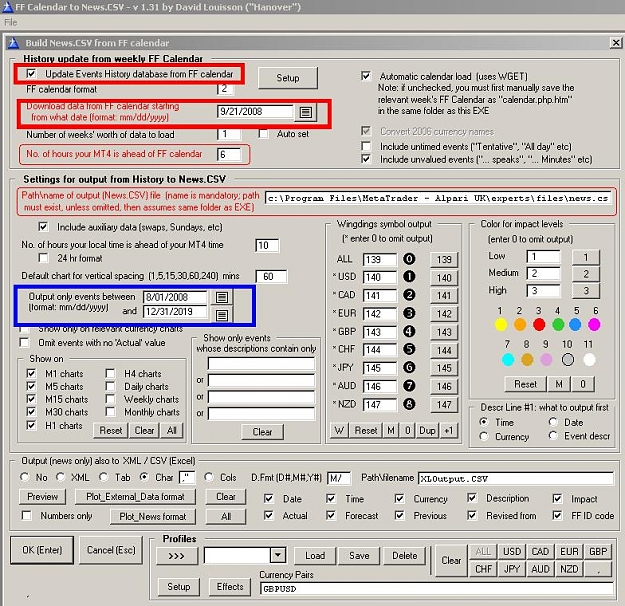
Task: Click the Wingdings symbol 0 for ALL
Action: (409, 259)
